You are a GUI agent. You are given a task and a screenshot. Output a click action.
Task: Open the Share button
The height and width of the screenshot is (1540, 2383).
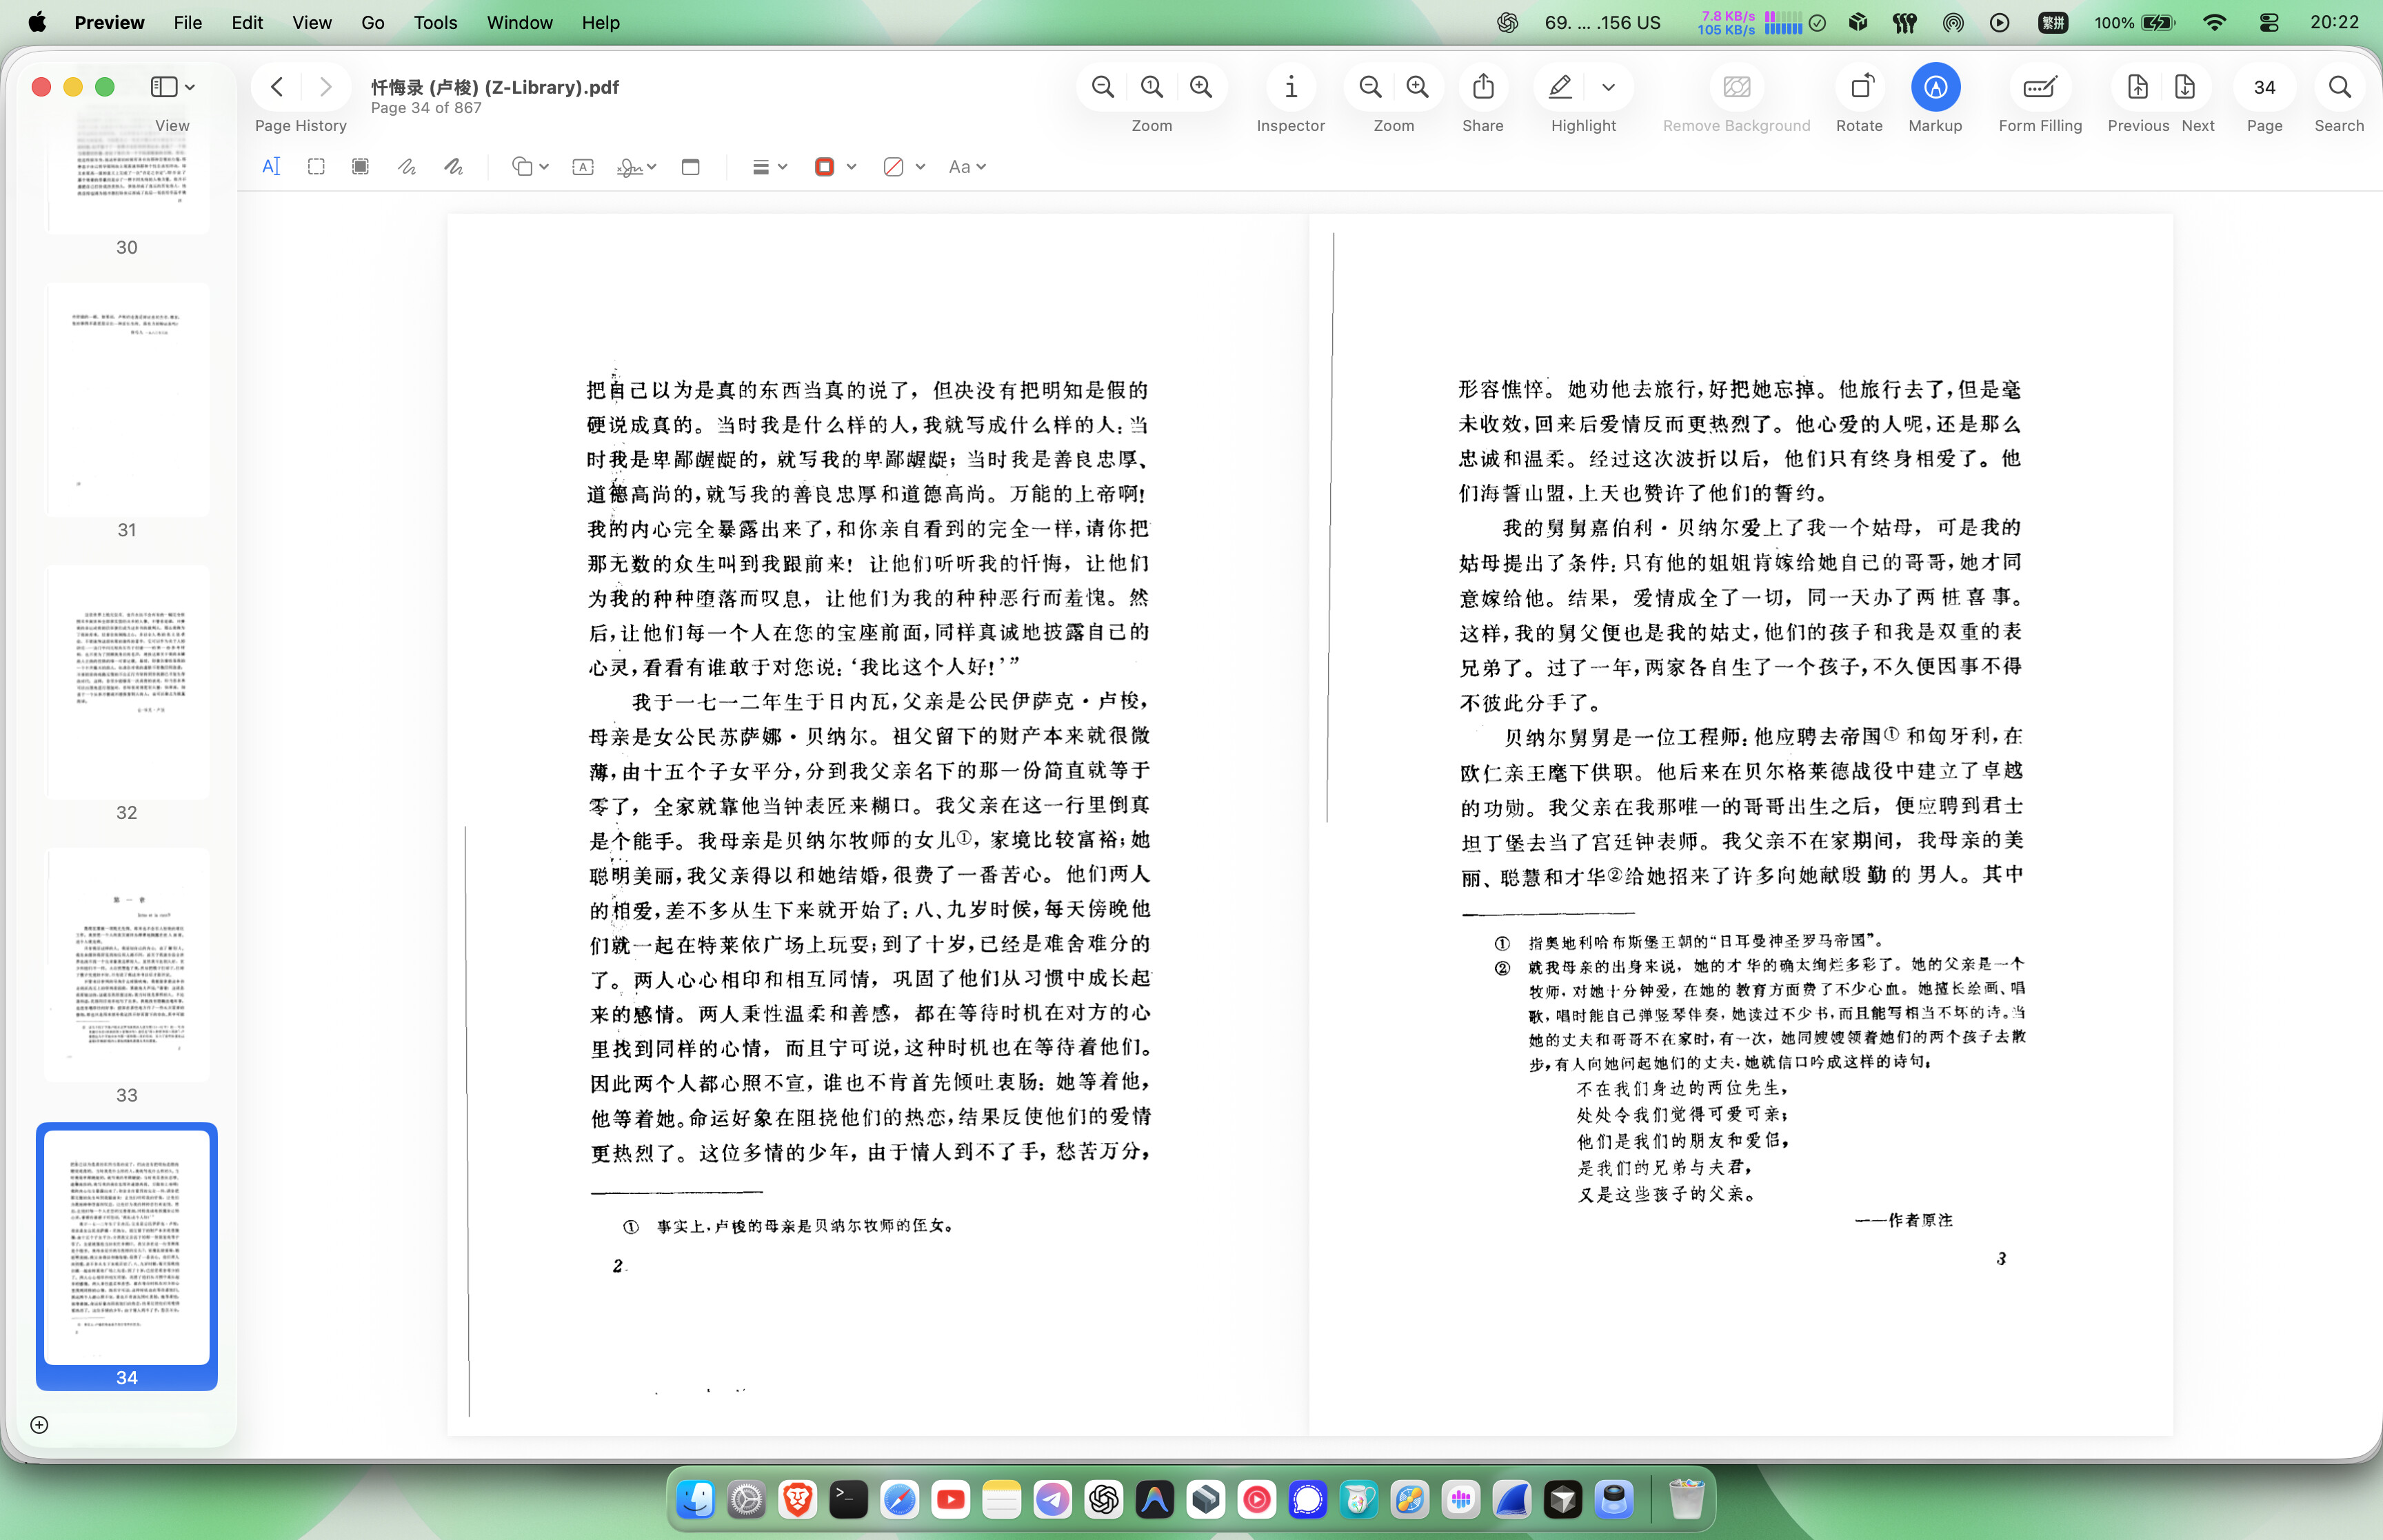[x=1482, y=87]
